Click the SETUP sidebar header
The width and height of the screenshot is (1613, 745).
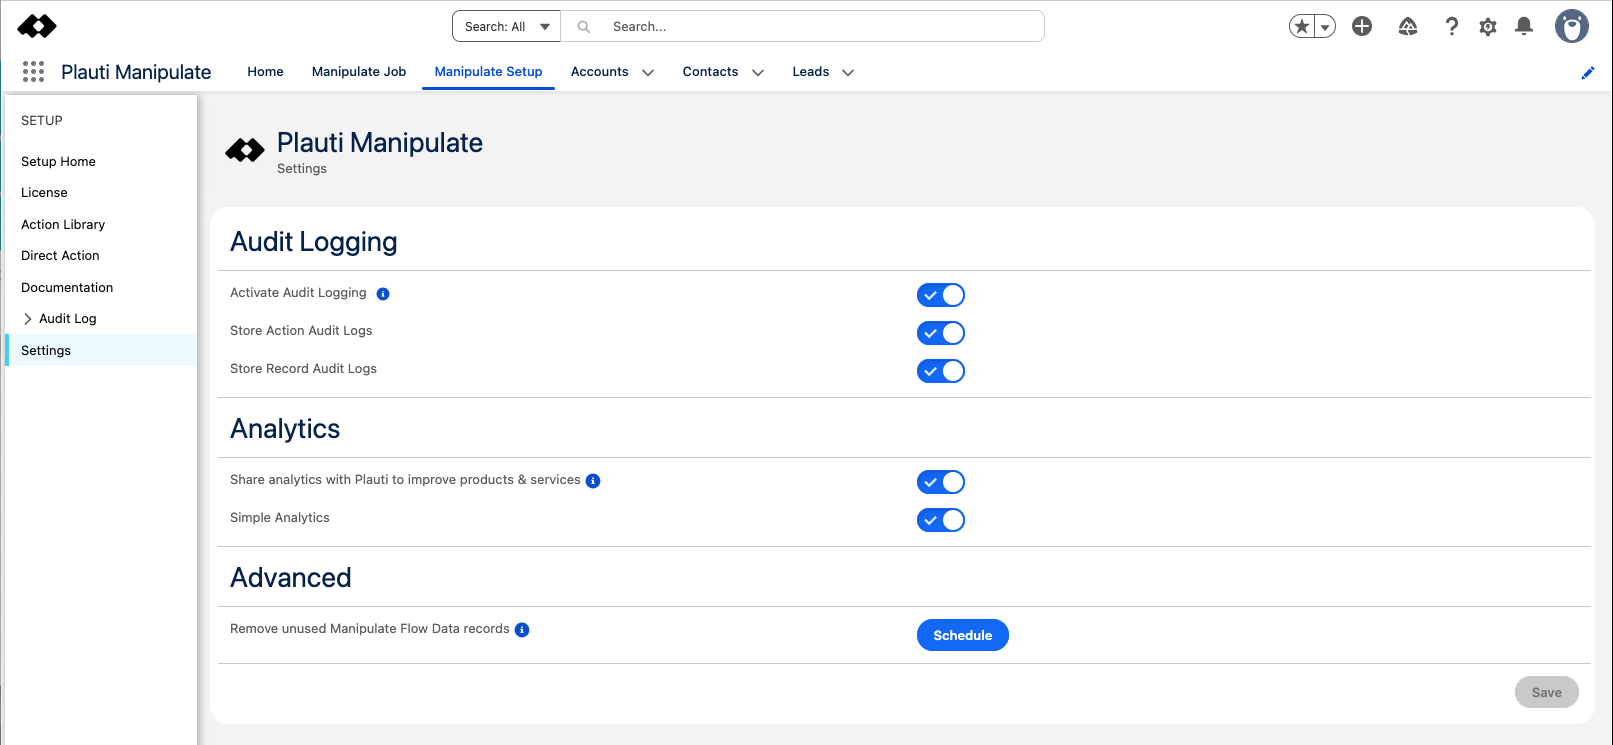click(42, 121)
